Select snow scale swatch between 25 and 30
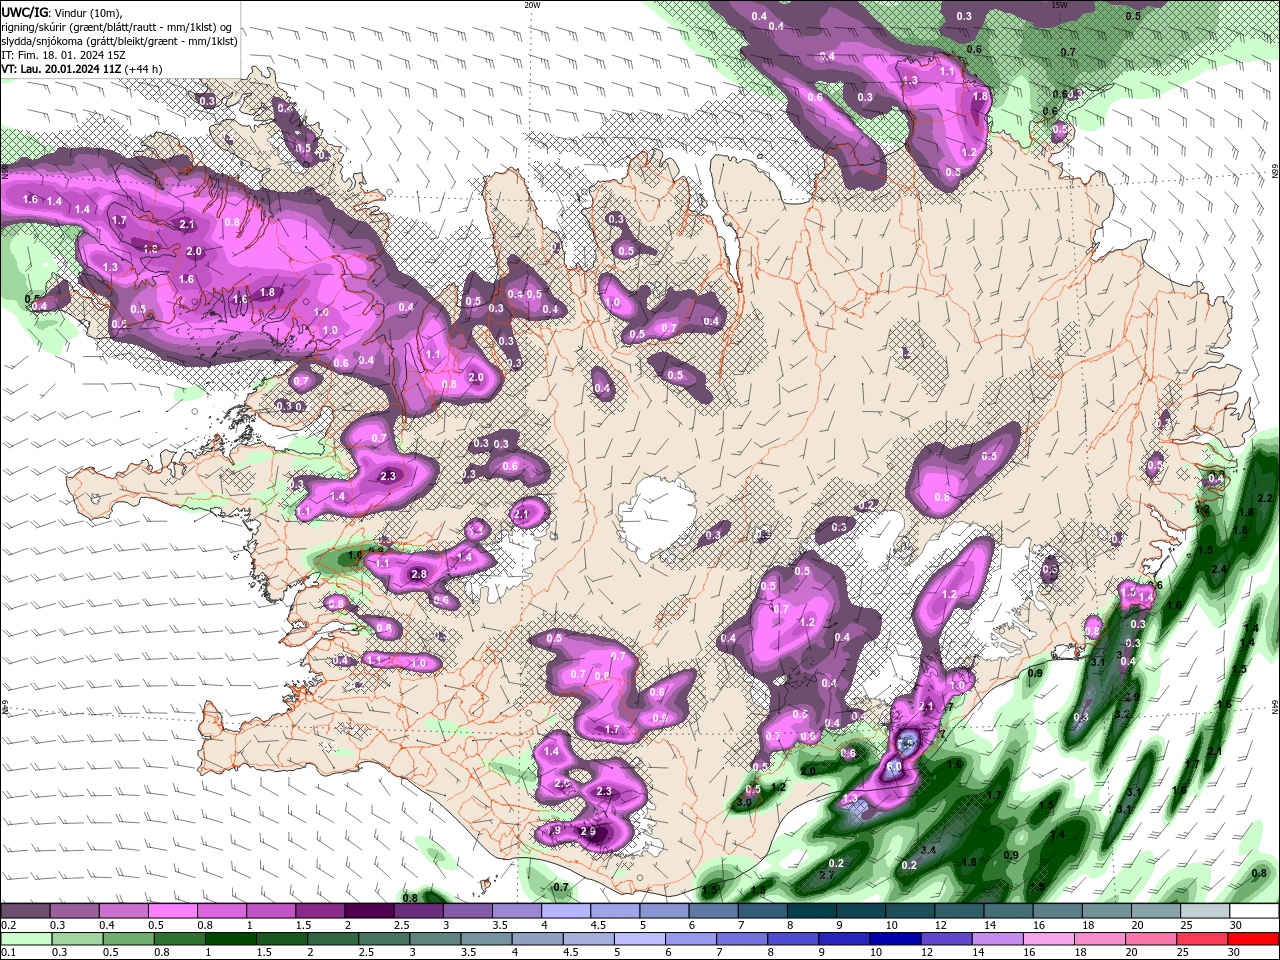1280x960 pixels. tap(1205, 911)
